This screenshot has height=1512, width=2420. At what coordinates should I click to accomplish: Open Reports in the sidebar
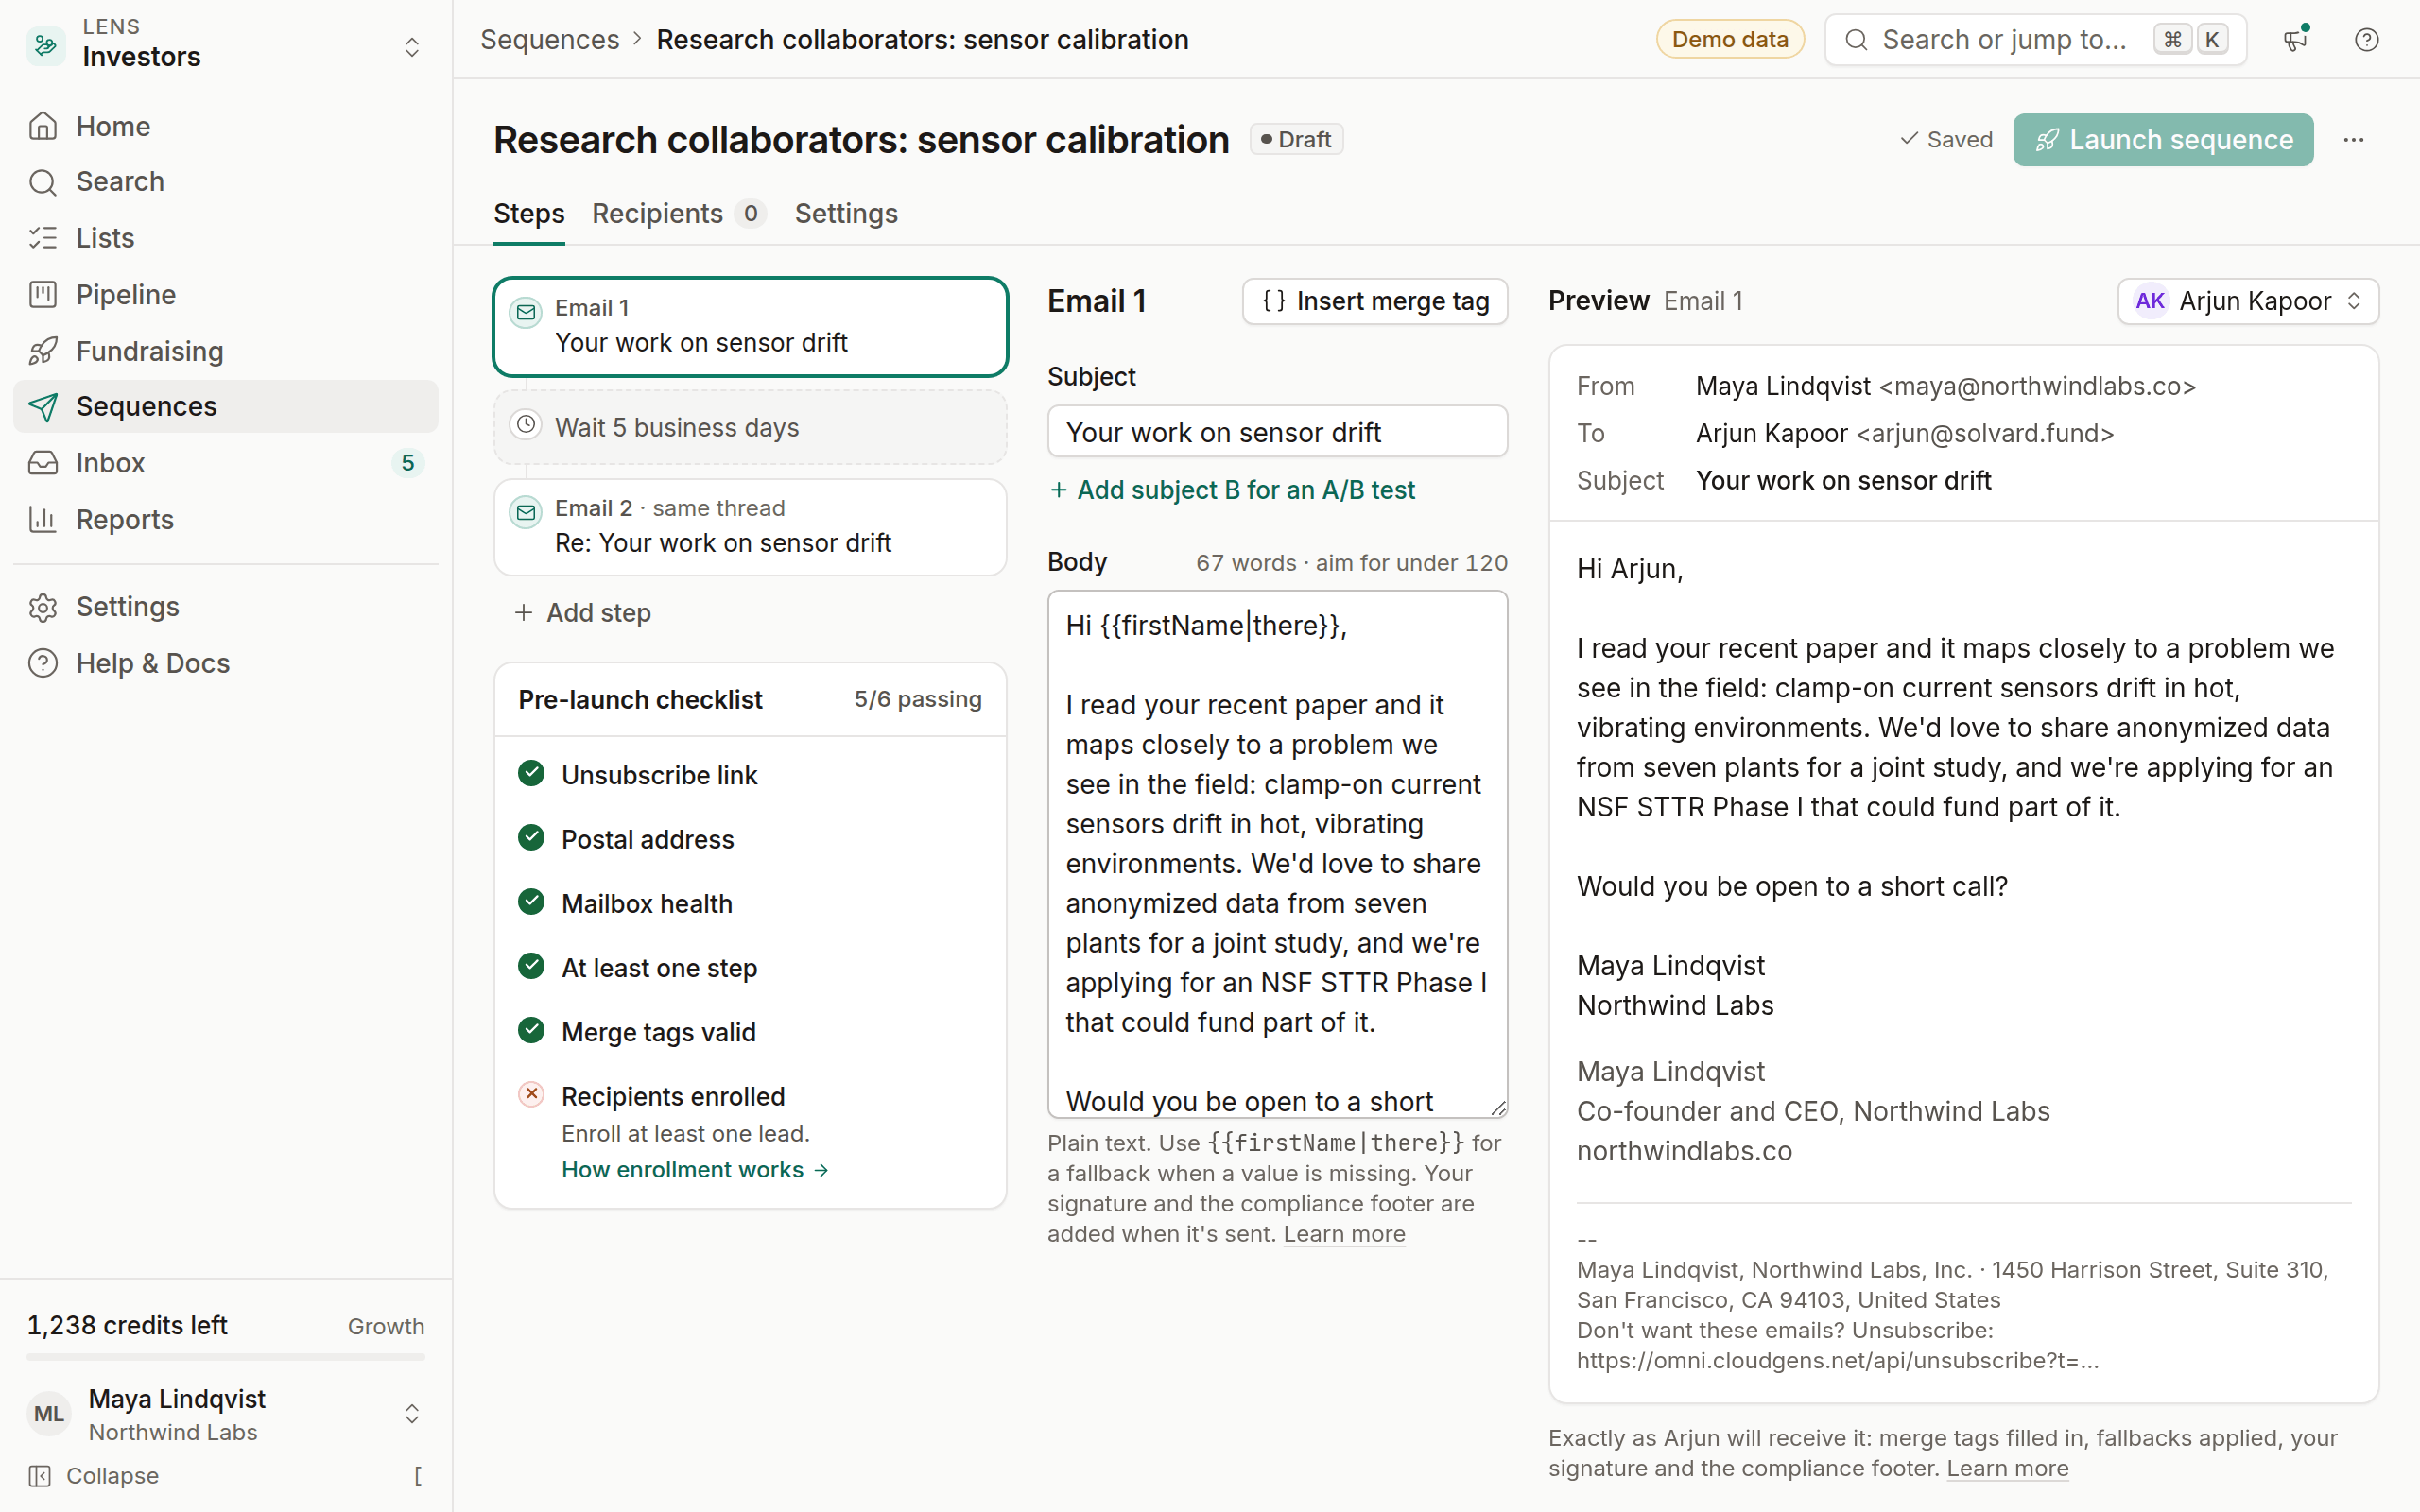(x=226, y=520)
